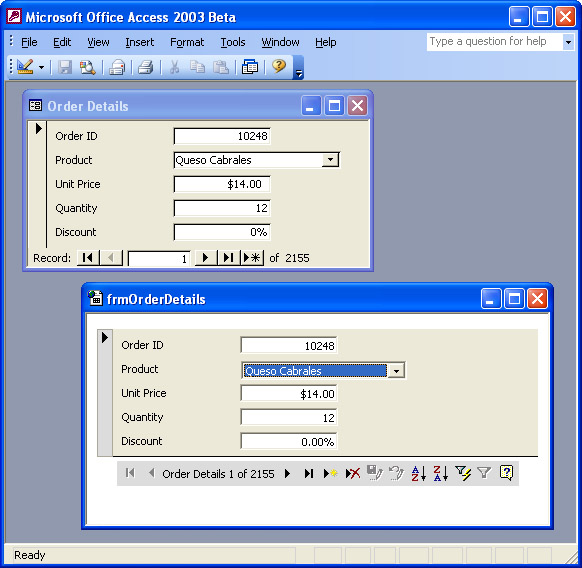Click record selector bar in Order Details window
582x568 pixels.
[37, 184]
